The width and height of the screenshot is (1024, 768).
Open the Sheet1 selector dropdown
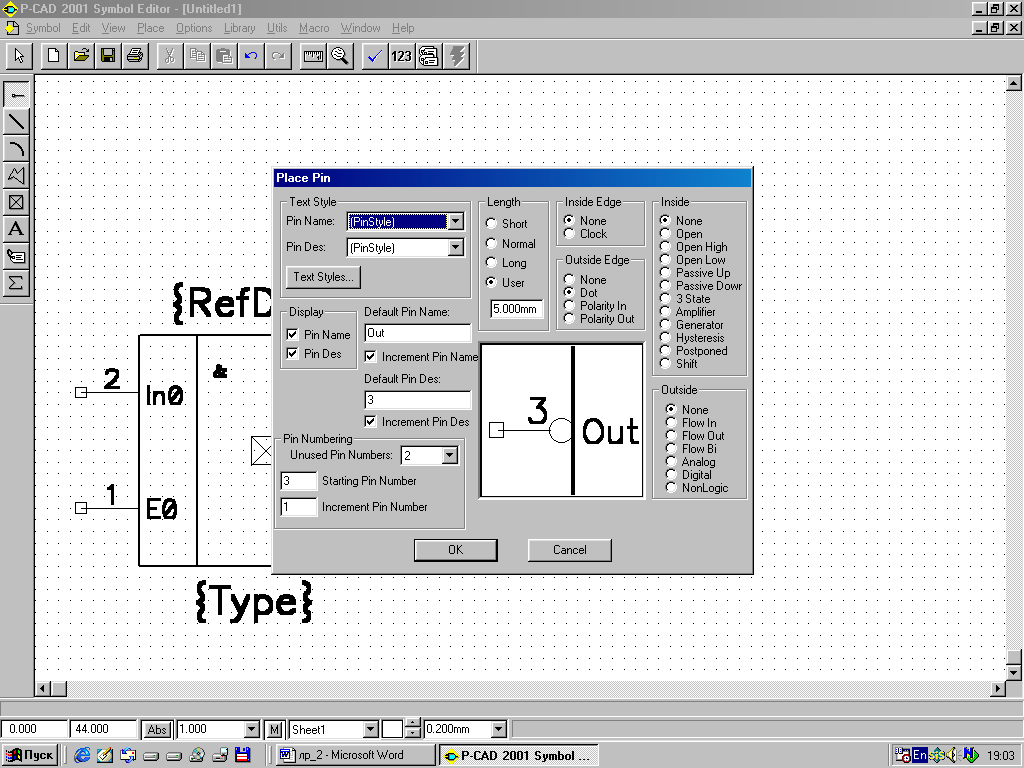coord(370,729)
